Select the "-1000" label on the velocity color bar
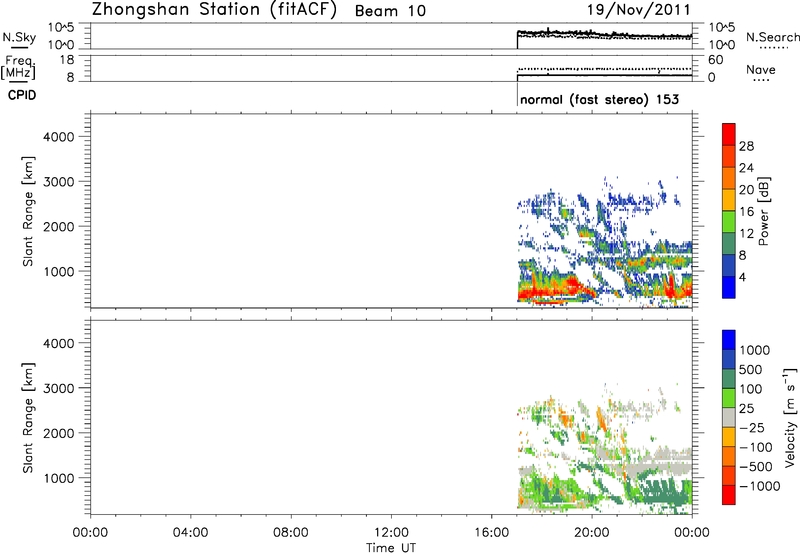Viewport: 800px width, 554px height. pos(760,486)
